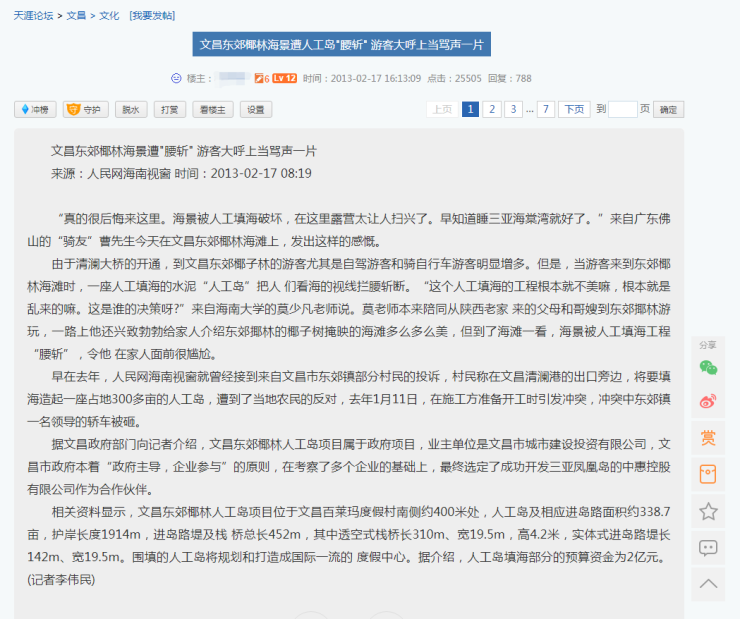Click the (记者李伟民) byline
Screen dimensions: 740x619
(61, 579)
